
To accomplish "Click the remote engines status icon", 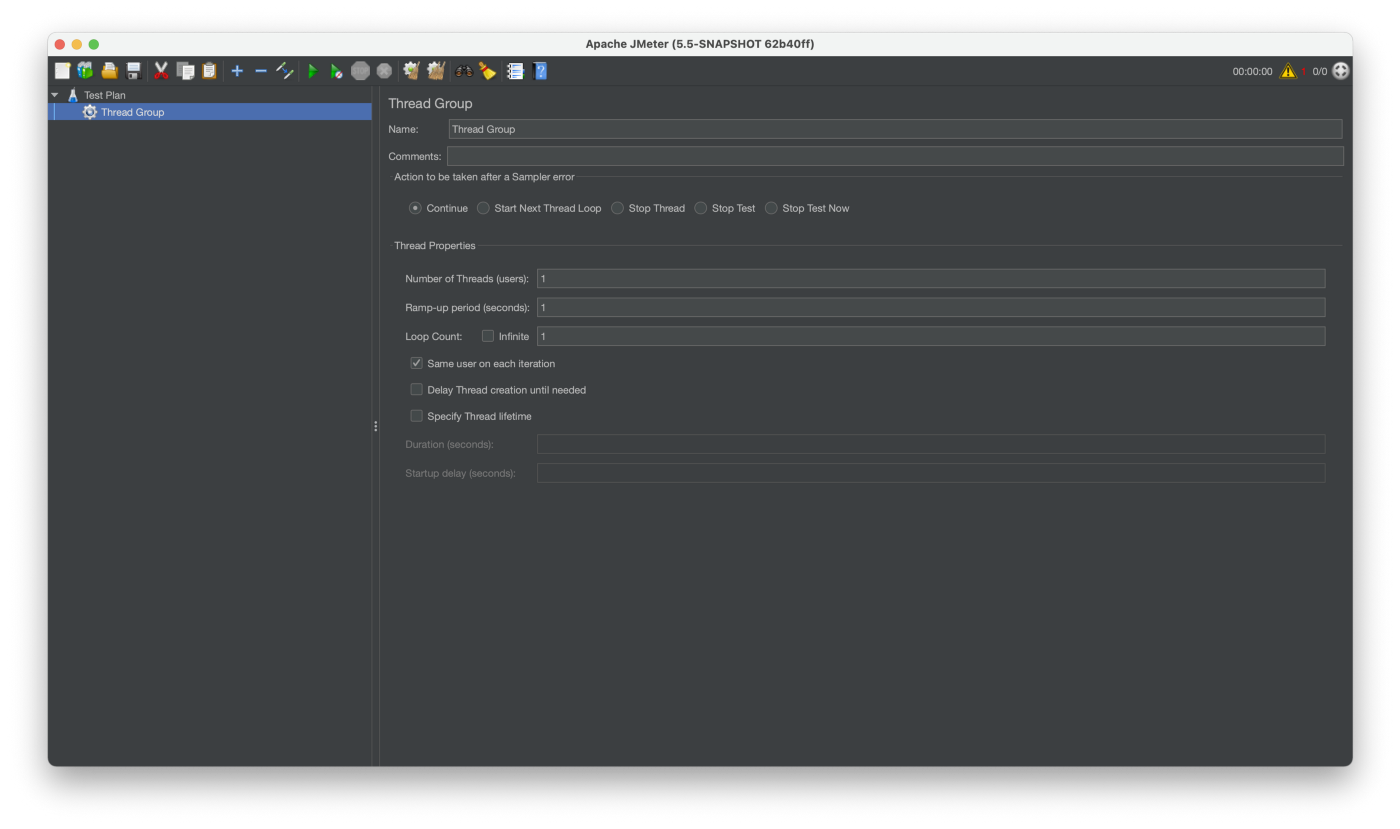I will [1341, 71].
